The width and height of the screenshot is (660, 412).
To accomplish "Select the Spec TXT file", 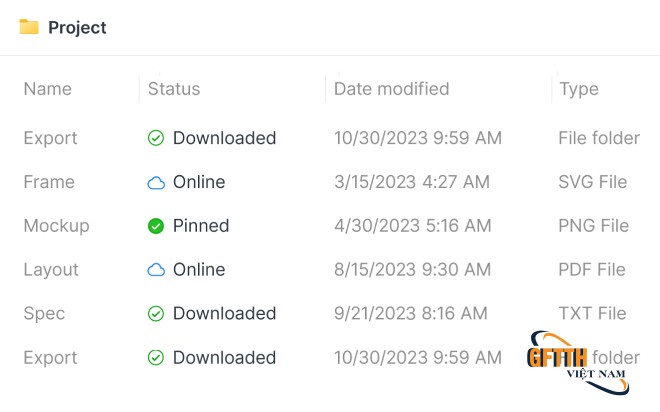I will click(44, 314).
